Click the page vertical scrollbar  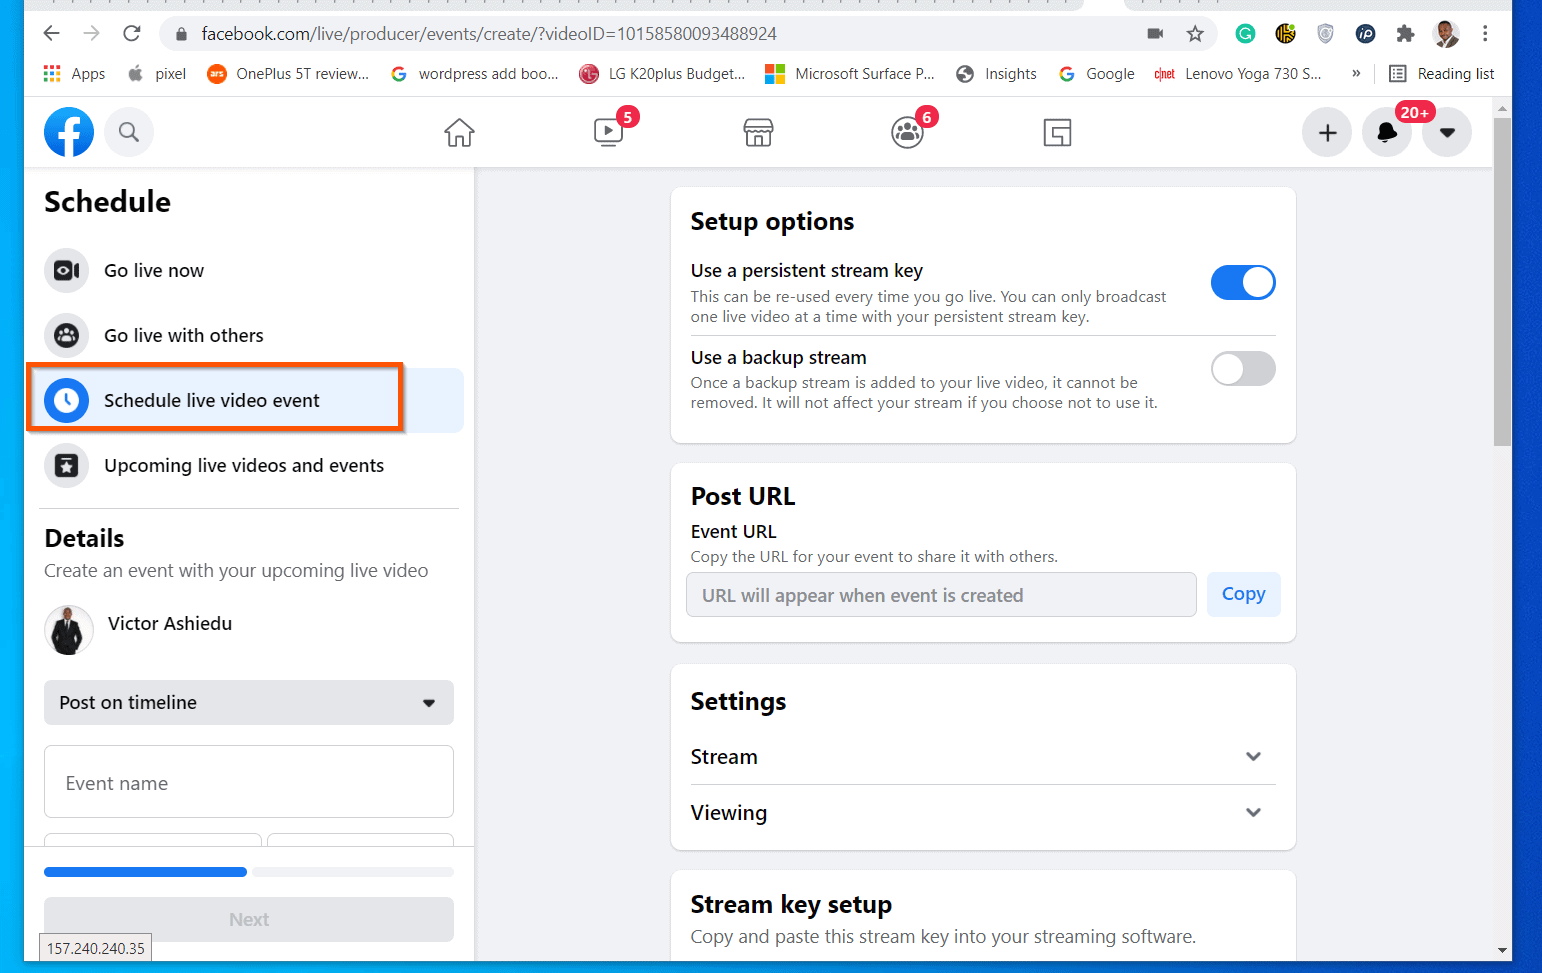coord(1502,282)
